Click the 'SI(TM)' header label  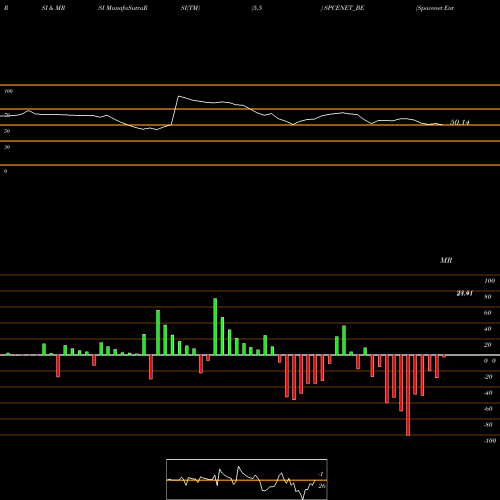click(190, 8)
